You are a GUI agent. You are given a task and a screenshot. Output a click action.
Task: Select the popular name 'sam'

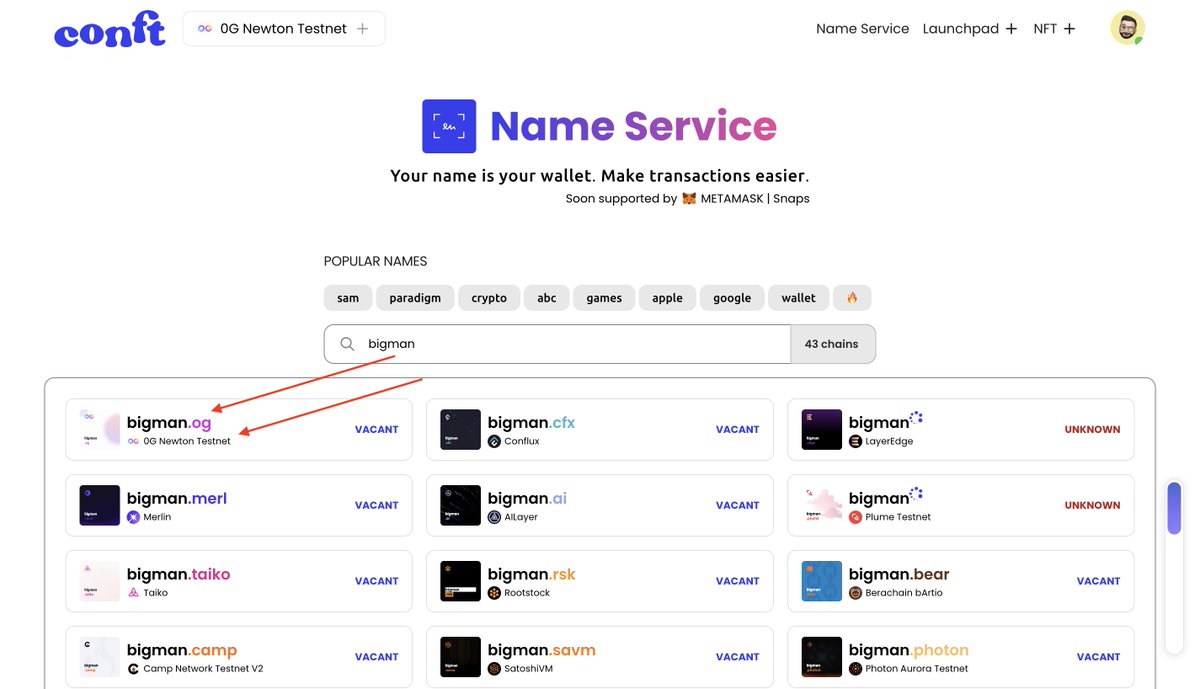pyautogui.click(x=348, y=298)
